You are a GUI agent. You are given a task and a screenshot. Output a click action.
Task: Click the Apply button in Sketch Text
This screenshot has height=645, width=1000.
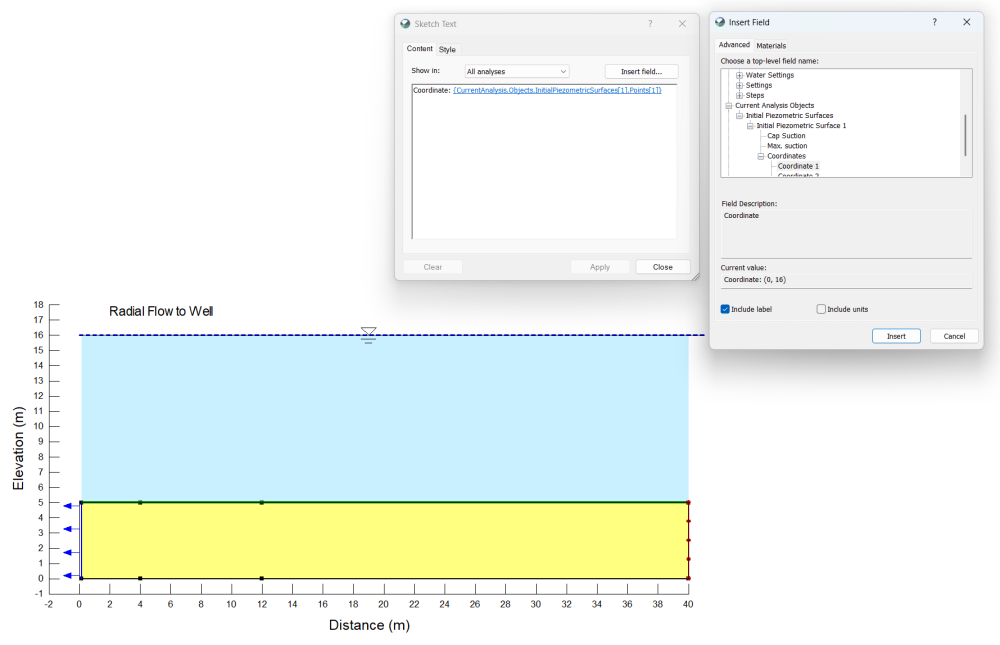tap(599, 267)
